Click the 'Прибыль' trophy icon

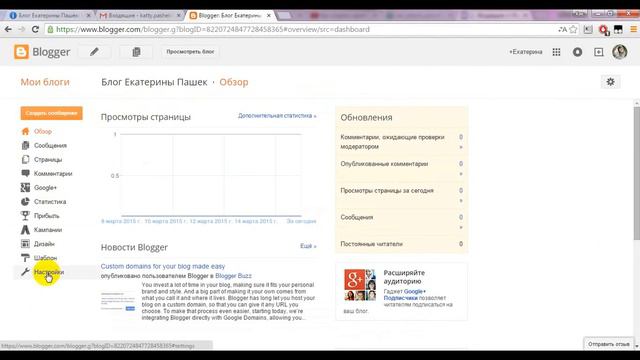pos(25,216)
